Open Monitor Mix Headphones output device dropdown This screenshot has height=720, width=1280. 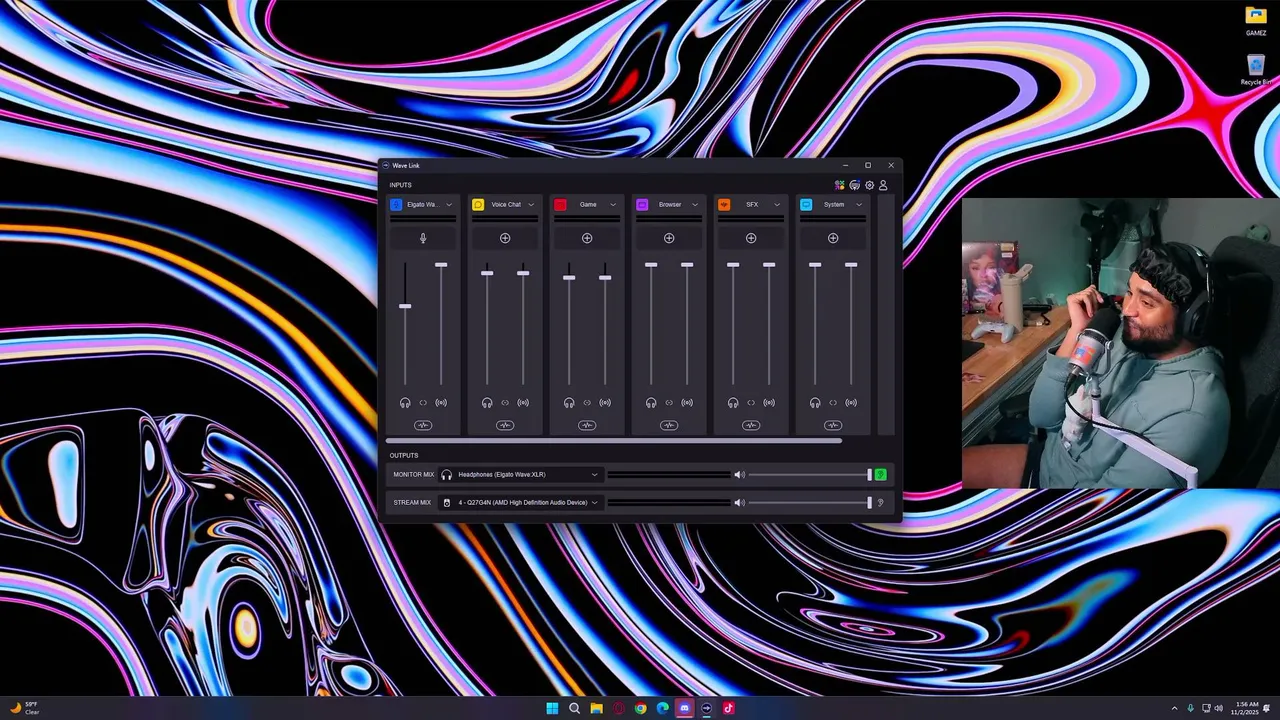click(x=520, y=475)
